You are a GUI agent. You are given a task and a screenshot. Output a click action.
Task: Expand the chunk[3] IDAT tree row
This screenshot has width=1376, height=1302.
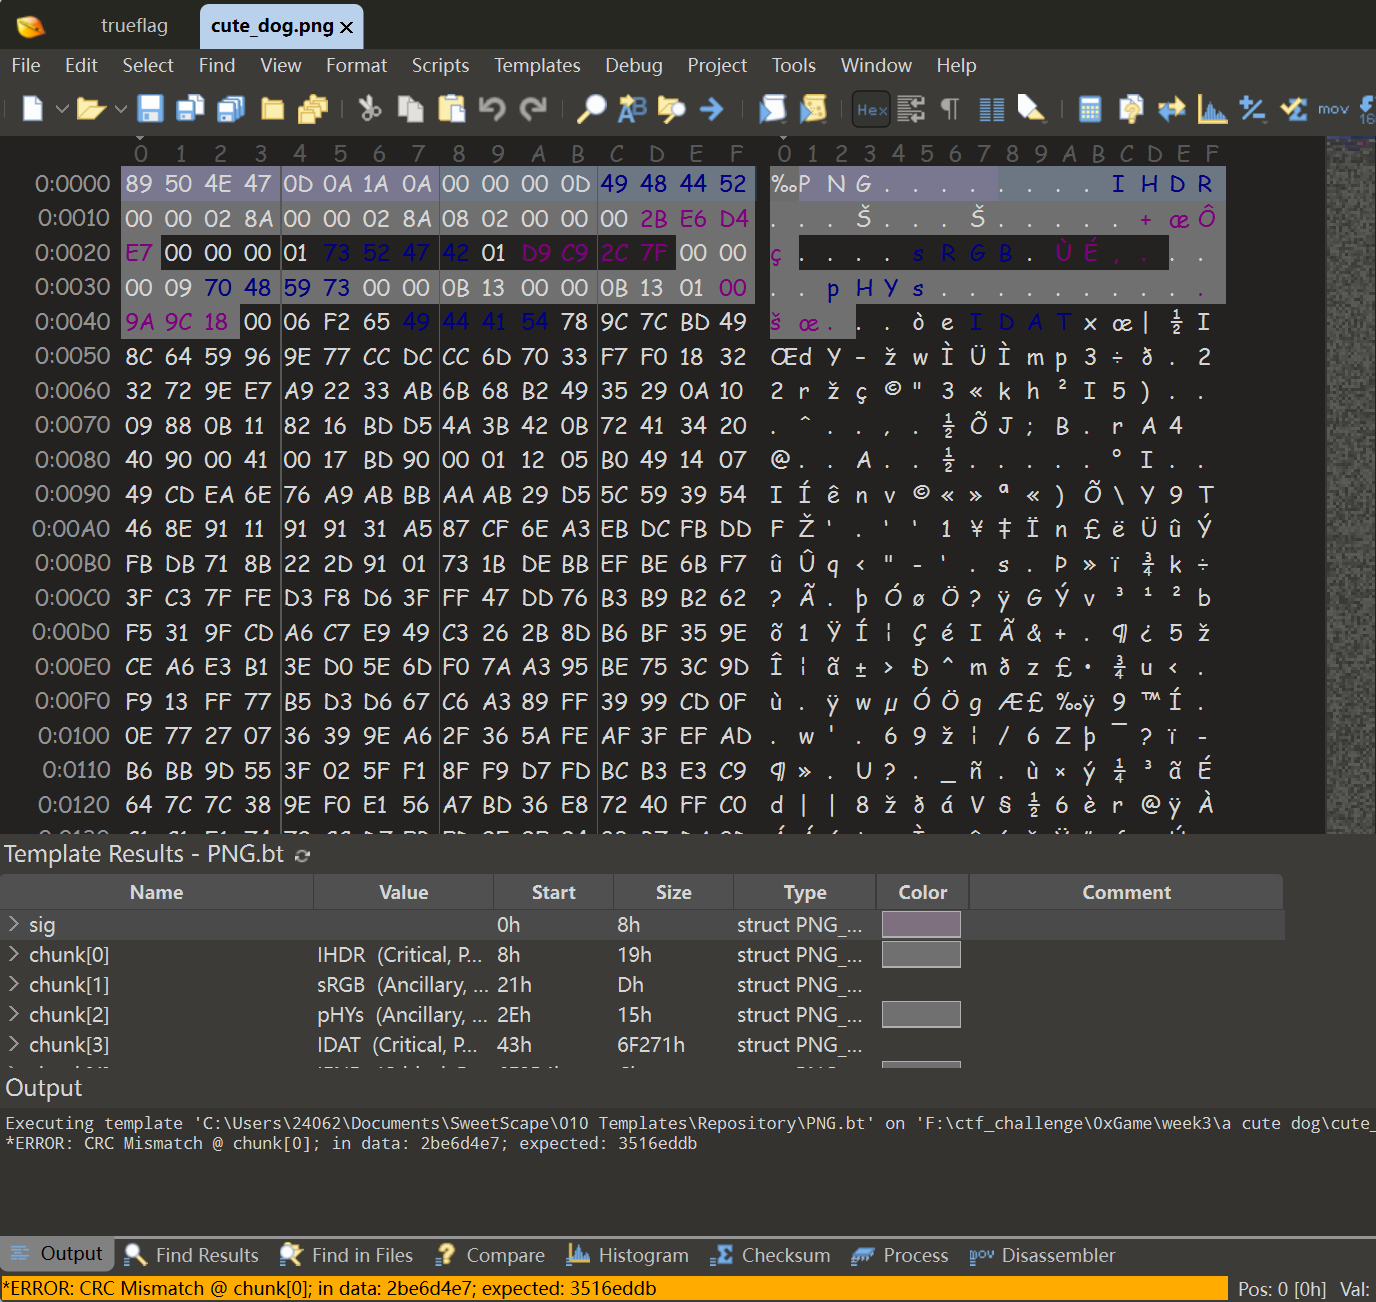click(x=14, y=1045)
